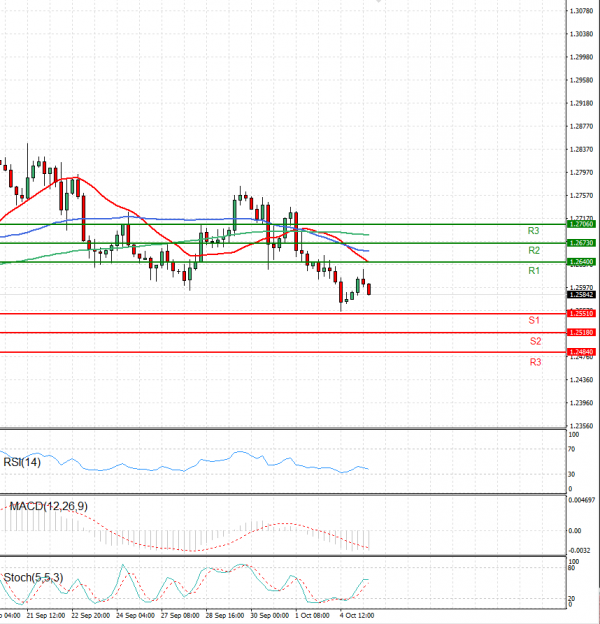The image size is (600, 624).
Task: Click the 28 Sep 16:00 time label
Action: [225, 615]
